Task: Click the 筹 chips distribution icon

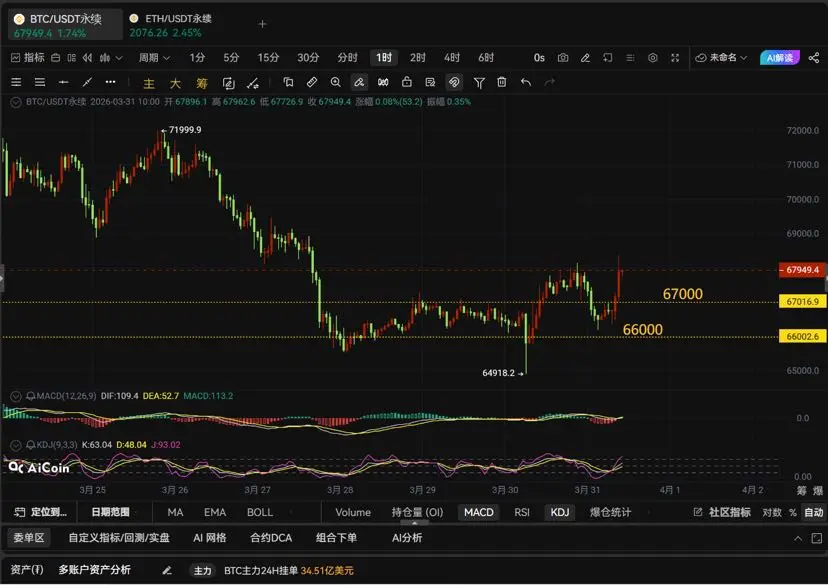Action: click(x=202, y=83)
